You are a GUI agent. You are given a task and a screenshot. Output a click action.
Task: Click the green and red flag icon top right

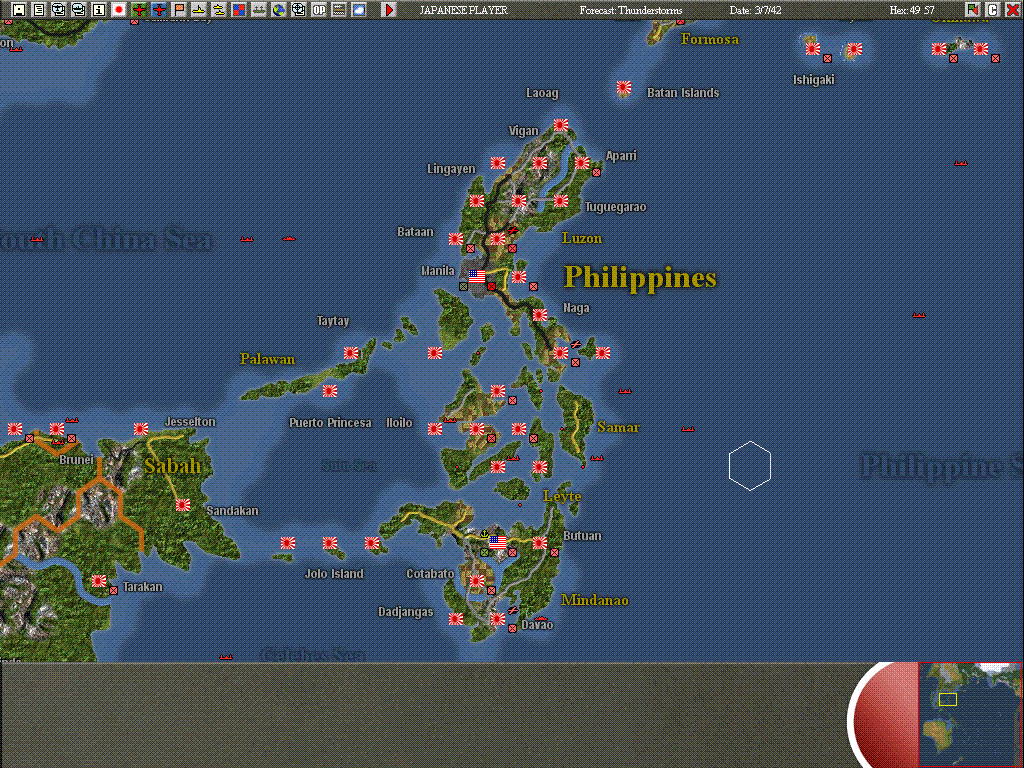[972, 10]
